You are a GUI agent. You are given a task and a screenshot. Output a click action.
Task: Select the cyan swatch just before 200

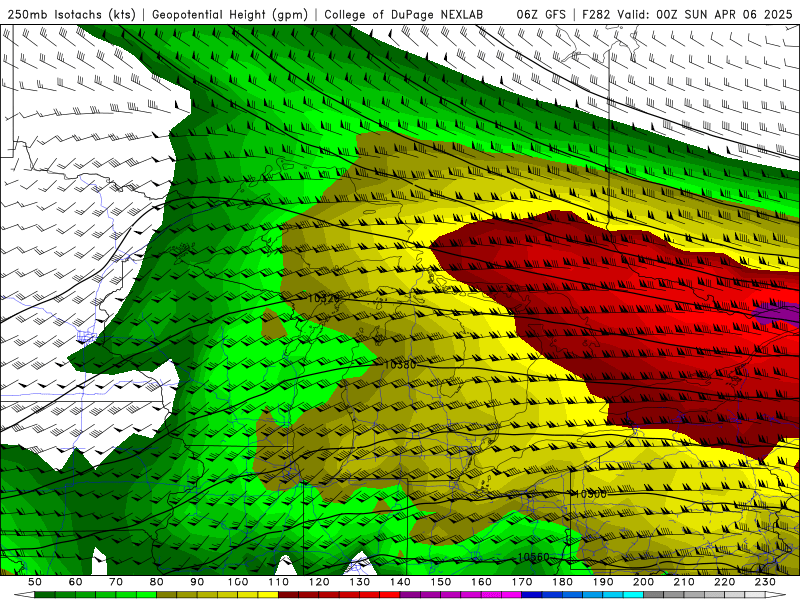tap(633, 594)
